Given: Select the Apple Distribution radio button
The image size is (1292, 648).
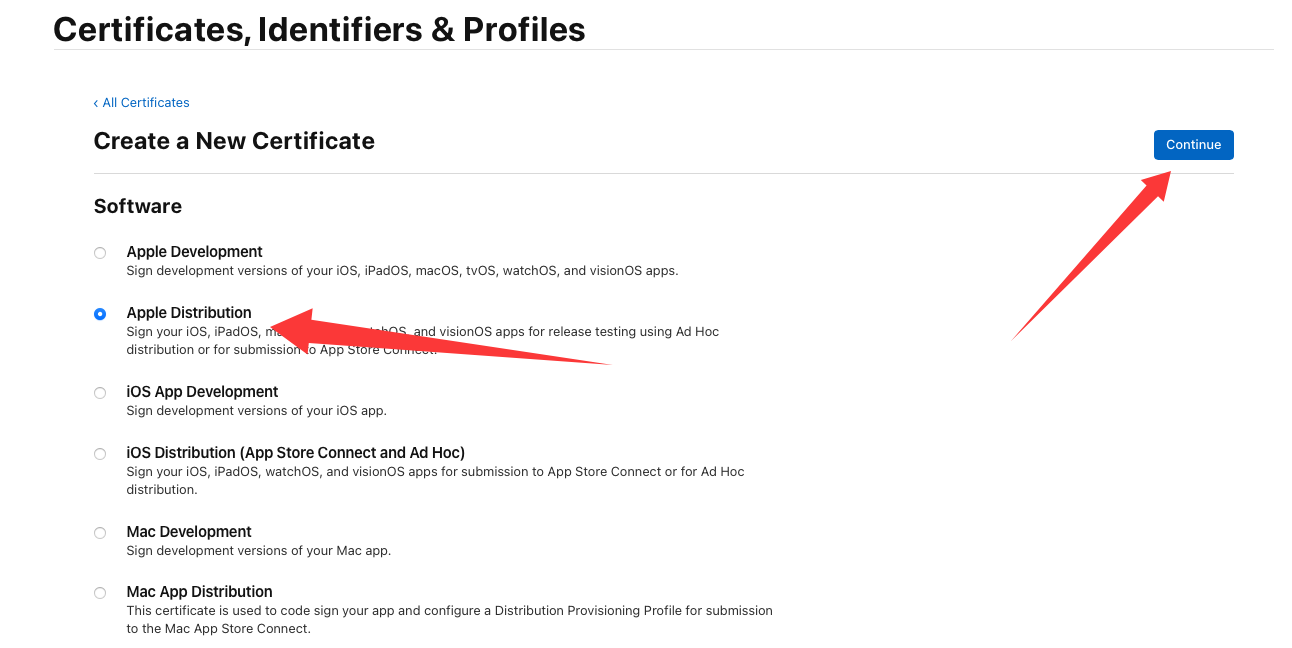Looking at the screenshot, I should 100,314.
